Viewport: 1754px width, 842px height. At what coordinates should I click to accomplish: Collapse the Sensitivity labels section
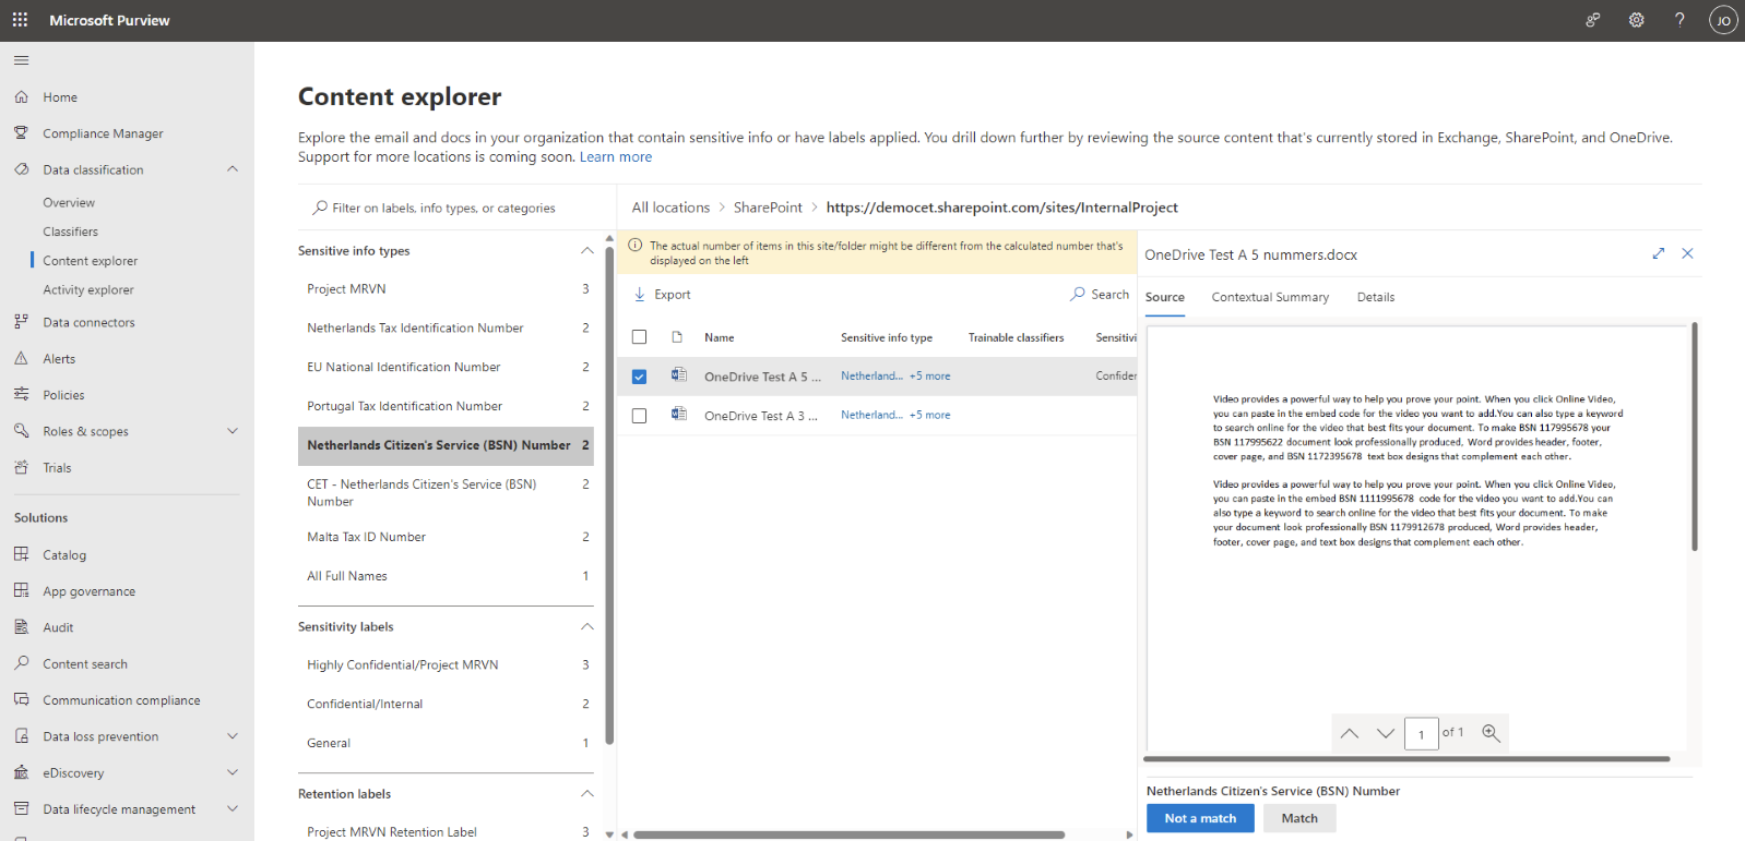pyautogui.click(x=587, y=627)
